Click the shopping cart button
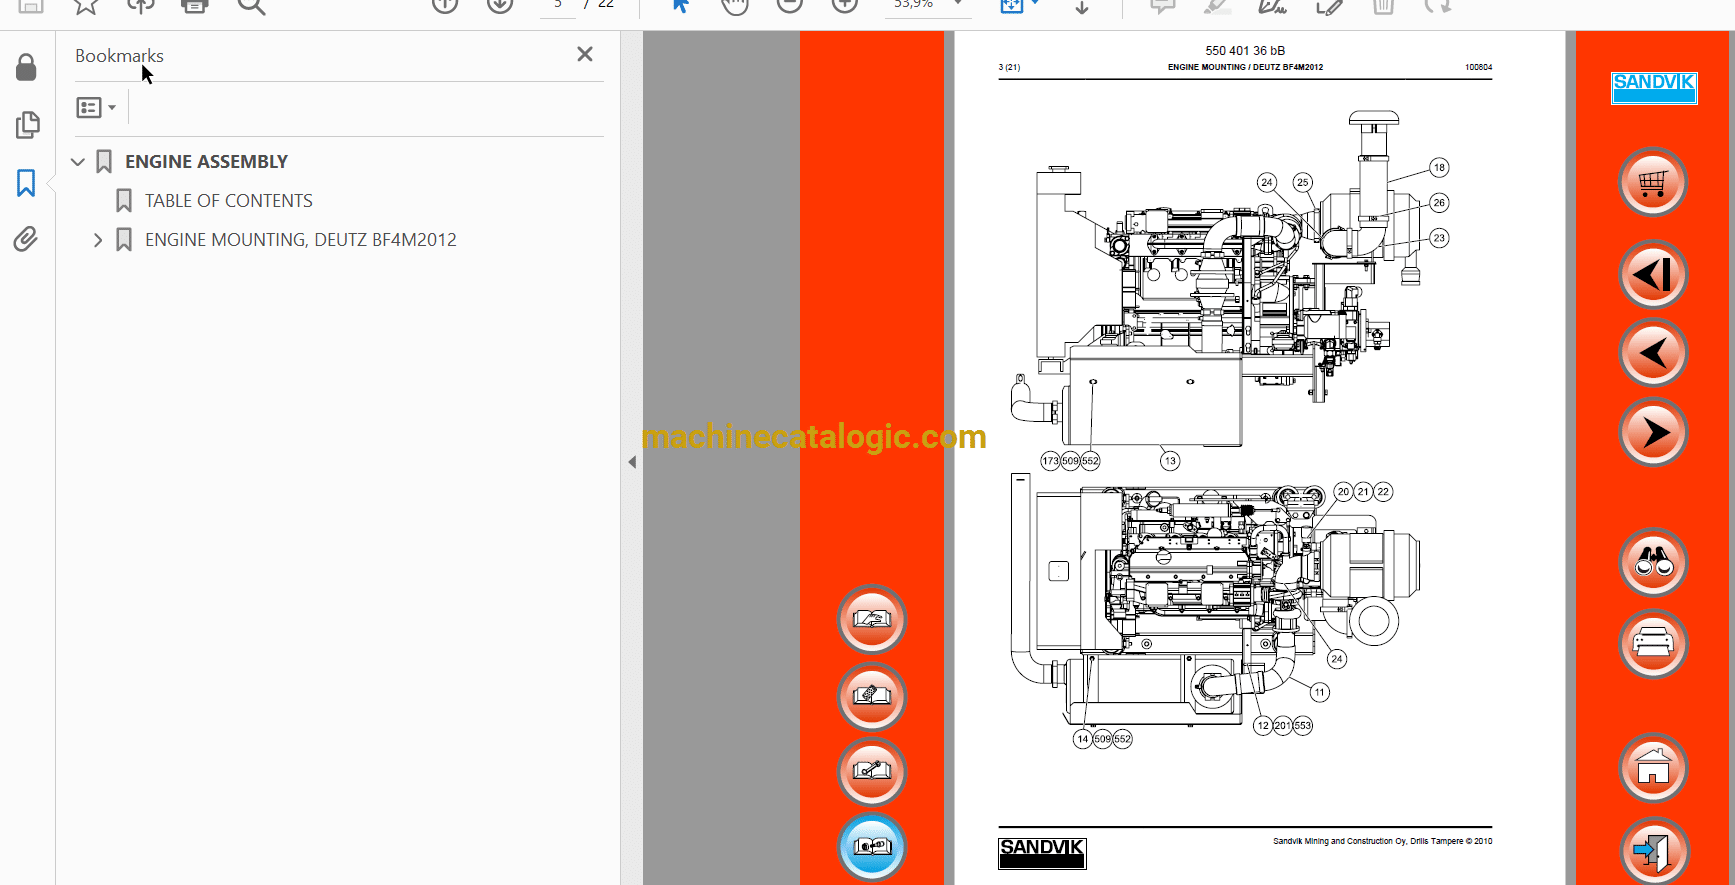The width and height of the screenshot is (1735, 885). tap(1652, 183)
